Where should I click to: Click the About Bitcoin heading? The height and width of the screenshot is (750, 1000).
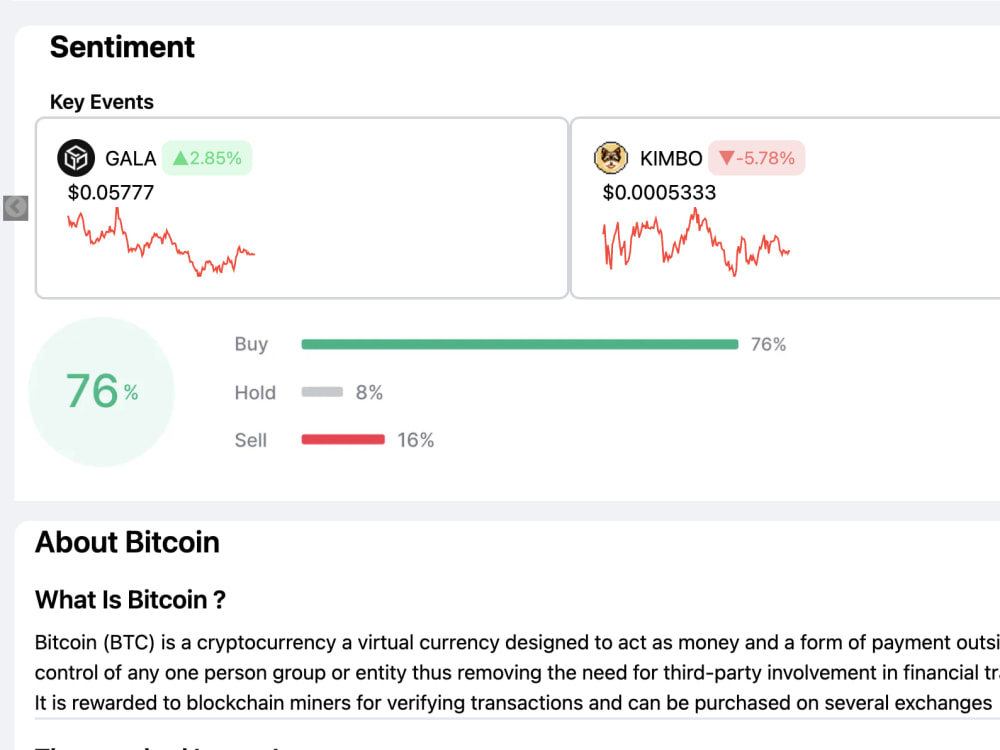click(127, 543)
